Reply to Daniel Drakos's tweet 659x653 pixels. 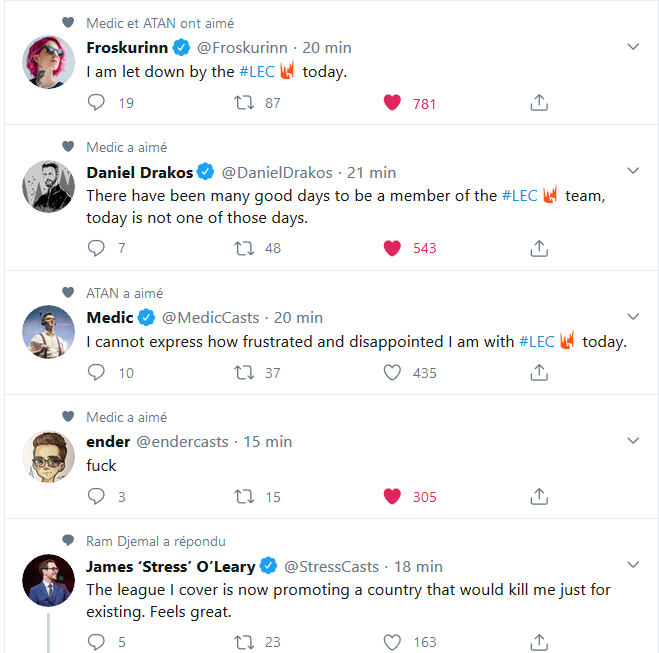(97, 247)
